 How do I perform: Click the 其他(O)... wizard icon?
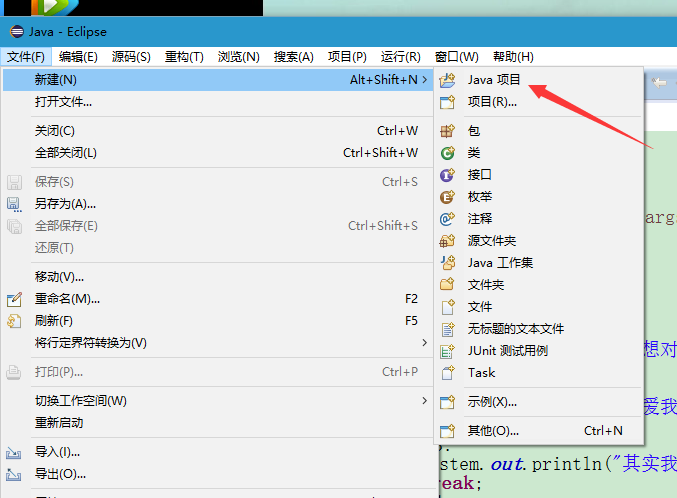click(447, 431)
